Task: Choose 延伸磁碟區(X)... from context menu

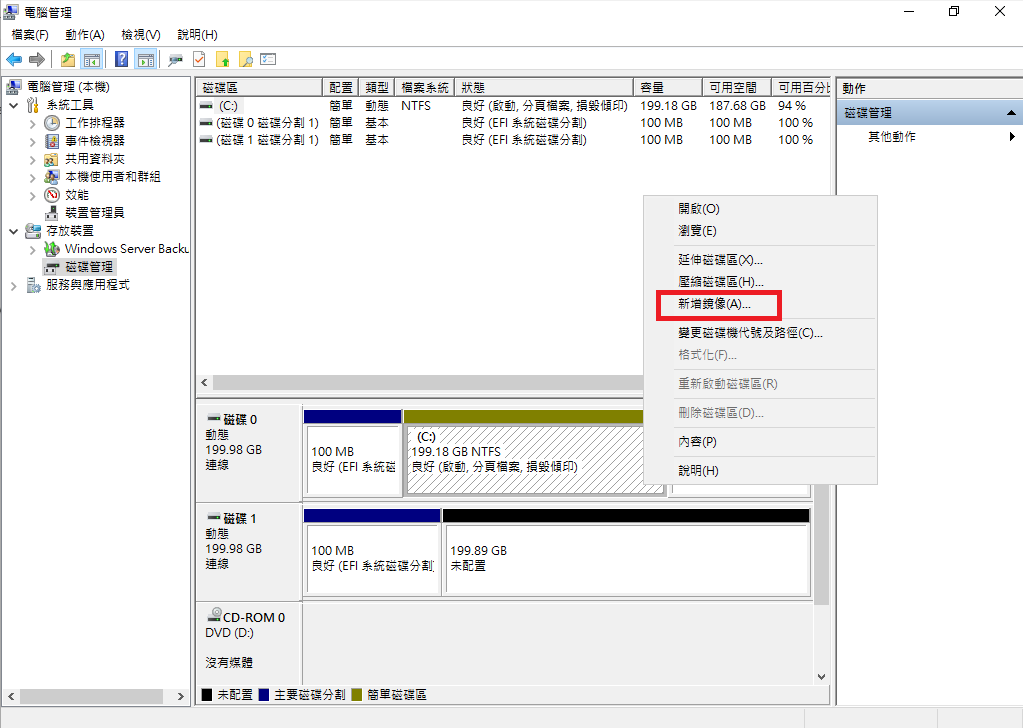Action: click(760, 260)
